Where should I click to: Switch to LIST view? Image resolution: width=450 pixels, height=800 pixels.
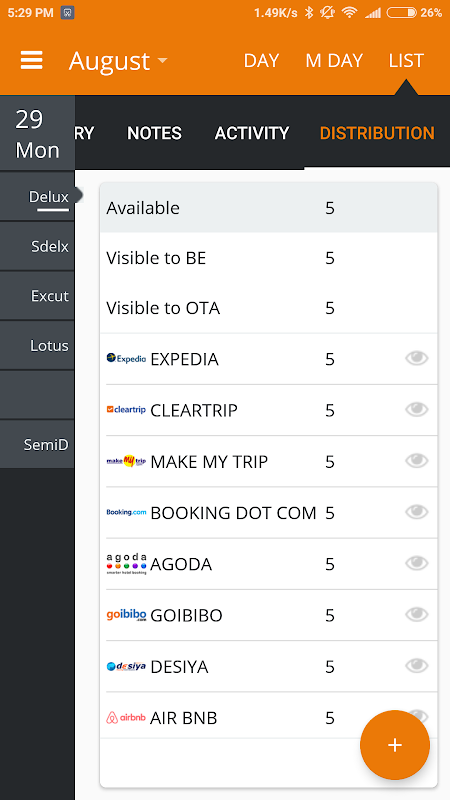pyautogui.click(x=406, y=61)
